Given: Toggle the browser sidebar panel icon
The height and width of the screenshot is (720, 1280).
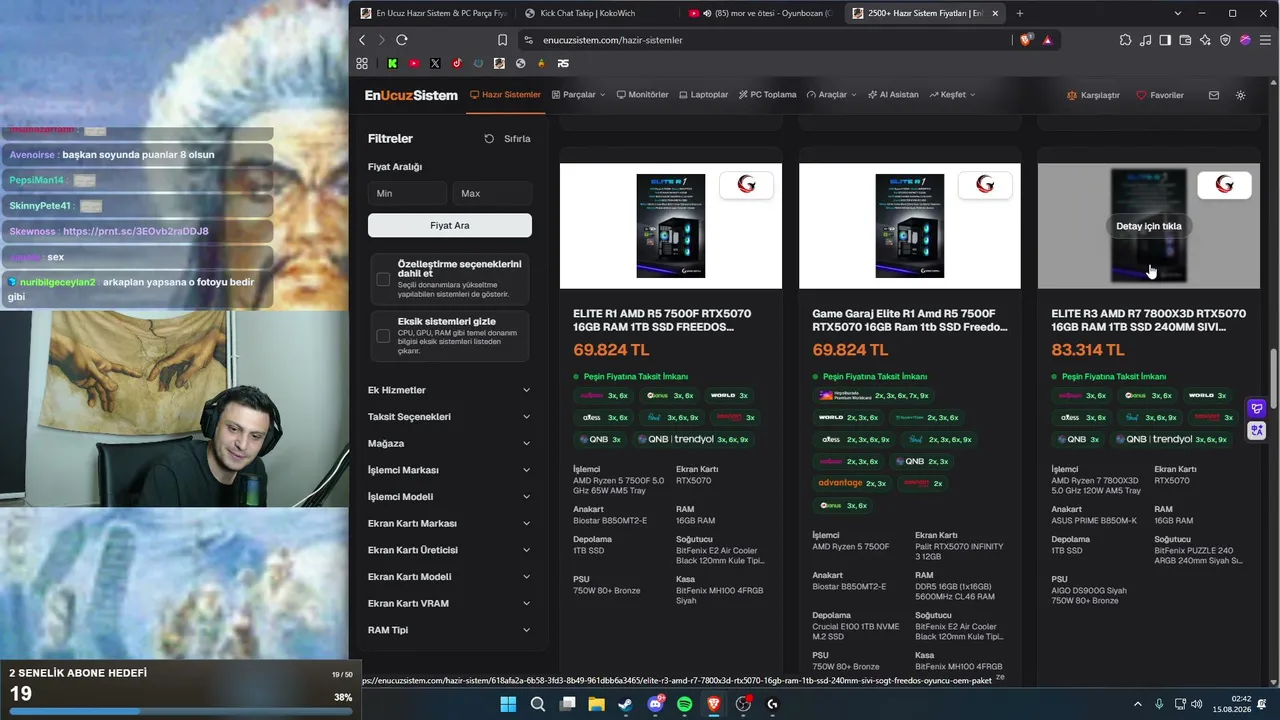Looking at the screenshot, I should pyautogui.click(x=1165, y=40).
